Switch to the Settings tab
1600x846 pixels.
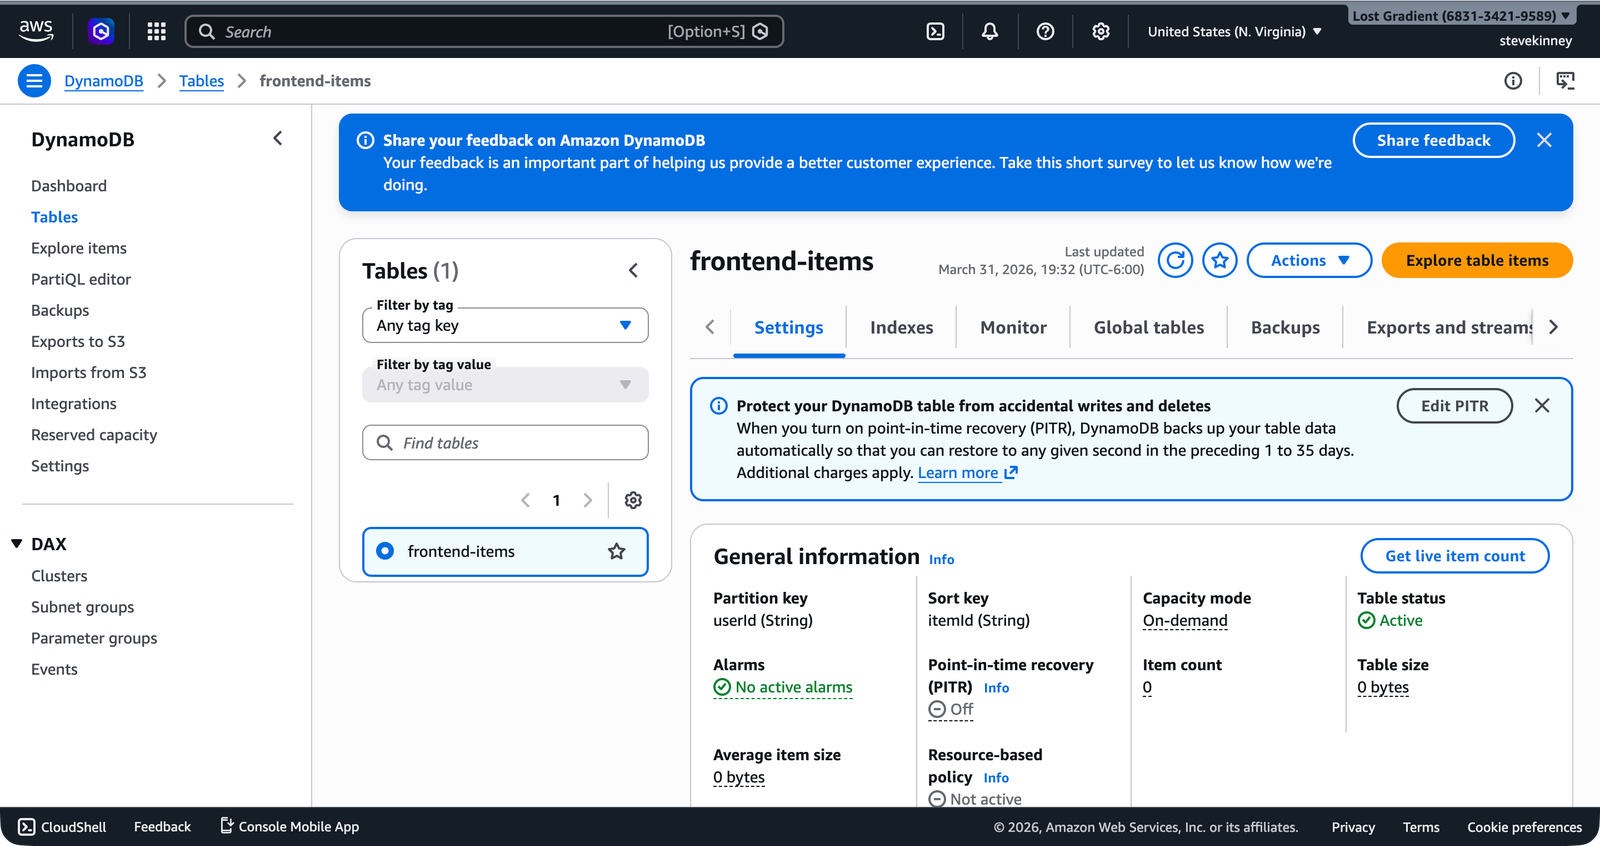point(789,327)
